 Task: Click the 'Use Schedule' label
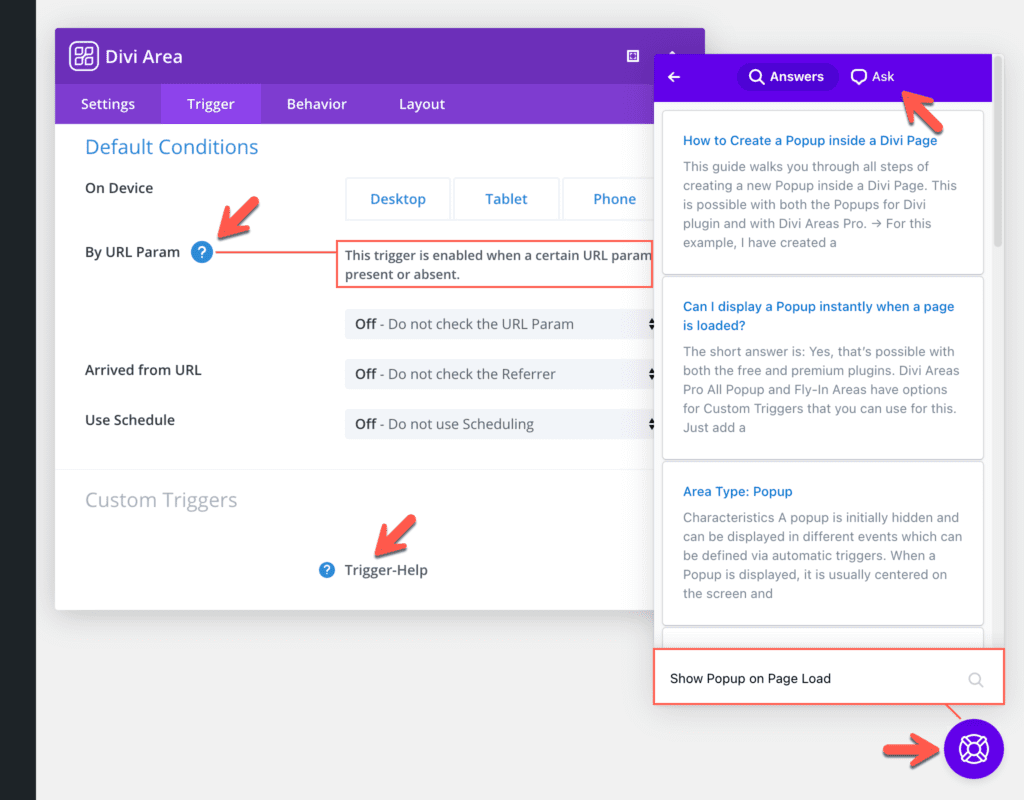click(x=130, y=421)
